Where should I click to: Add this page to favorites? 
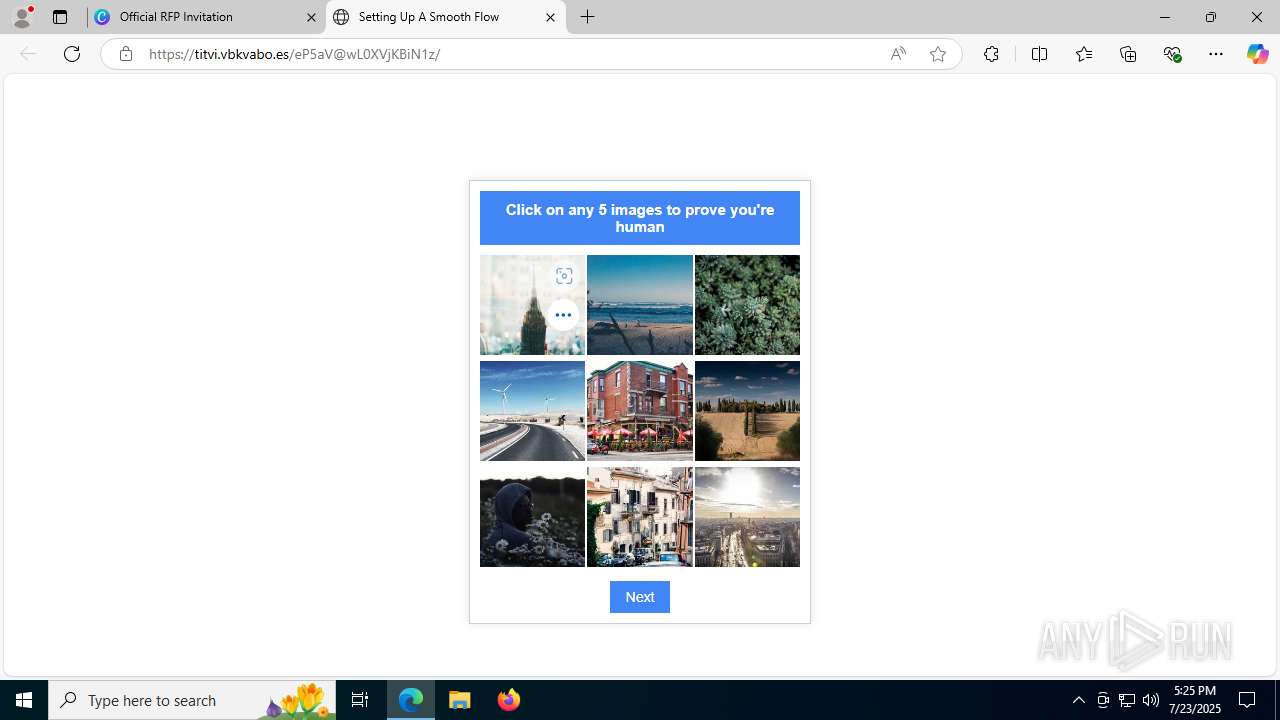coord(938,54)
